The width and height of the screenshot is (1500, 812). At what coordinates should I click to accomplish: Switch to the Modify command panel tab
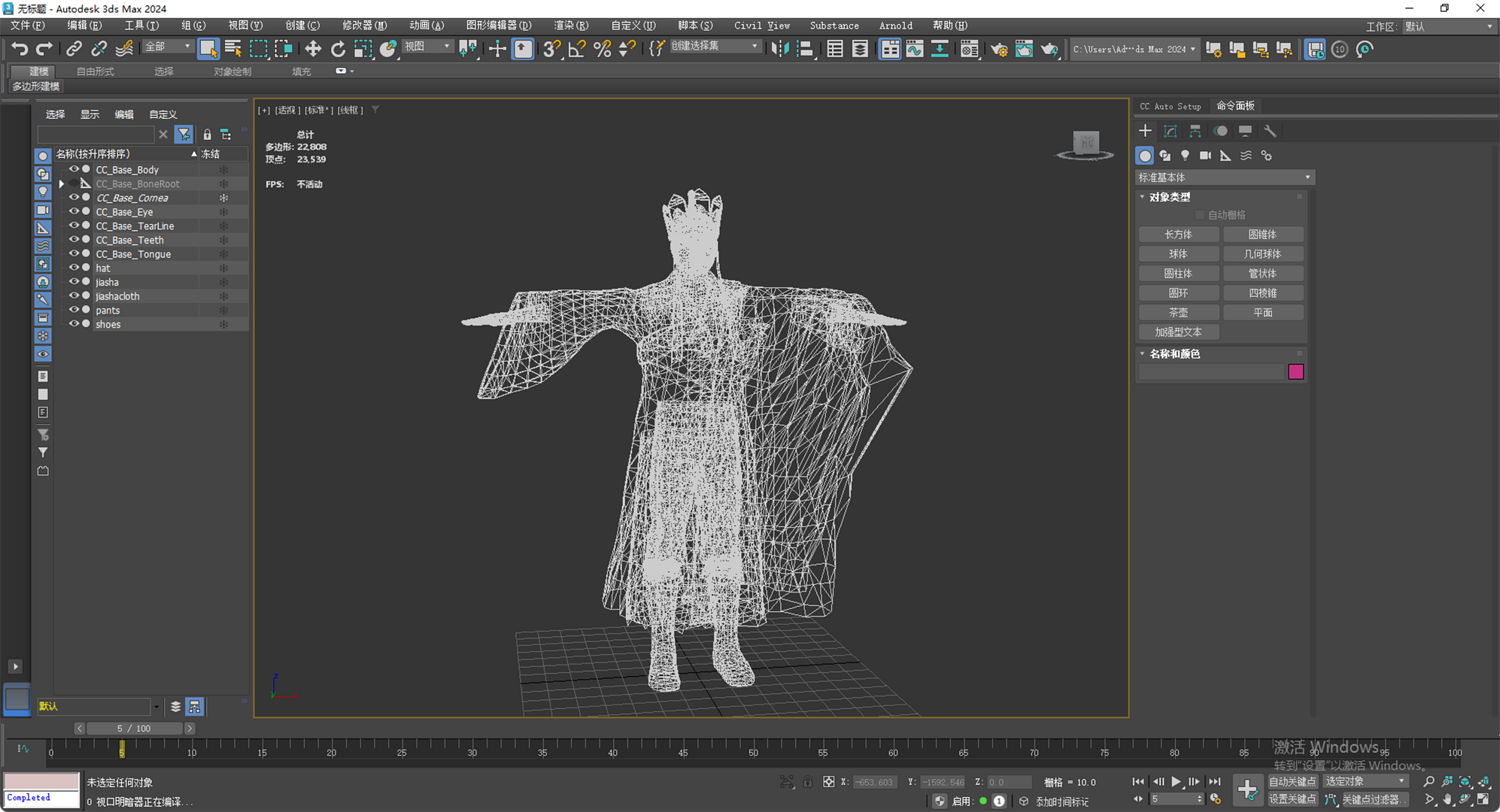(1170, 131)
